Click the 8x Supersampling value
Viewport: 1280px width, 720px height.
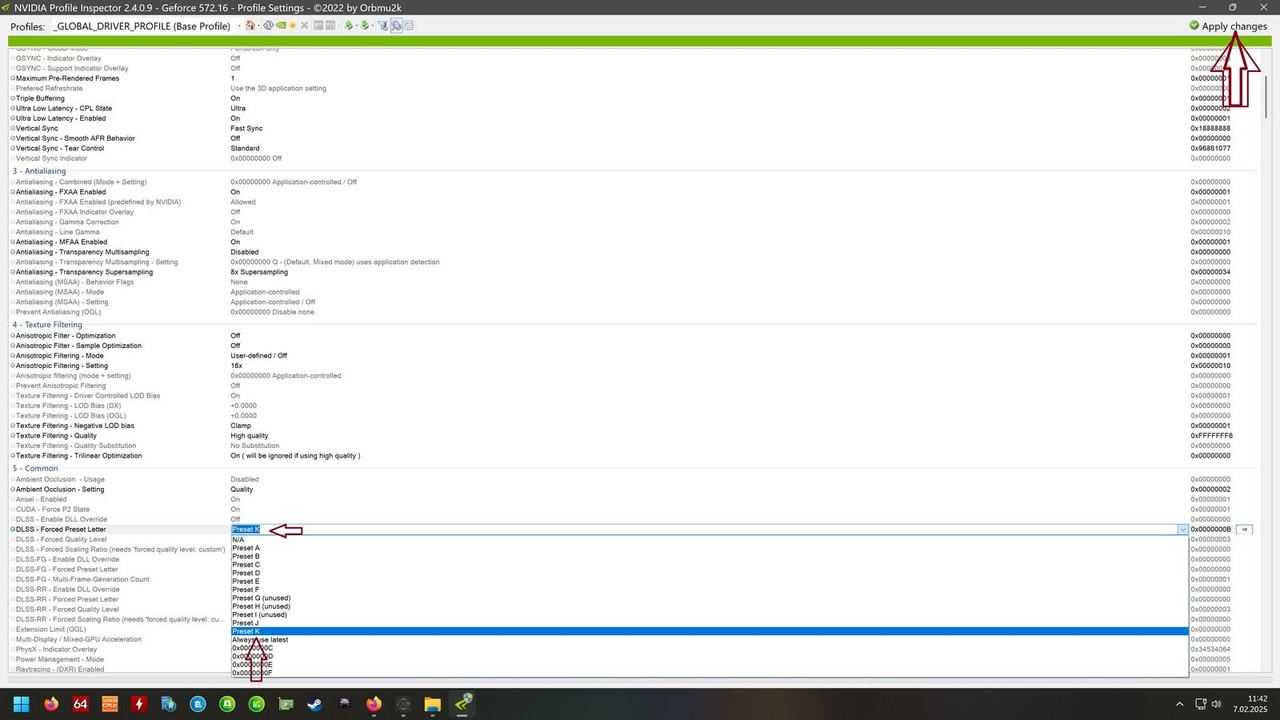click(259, 272)
